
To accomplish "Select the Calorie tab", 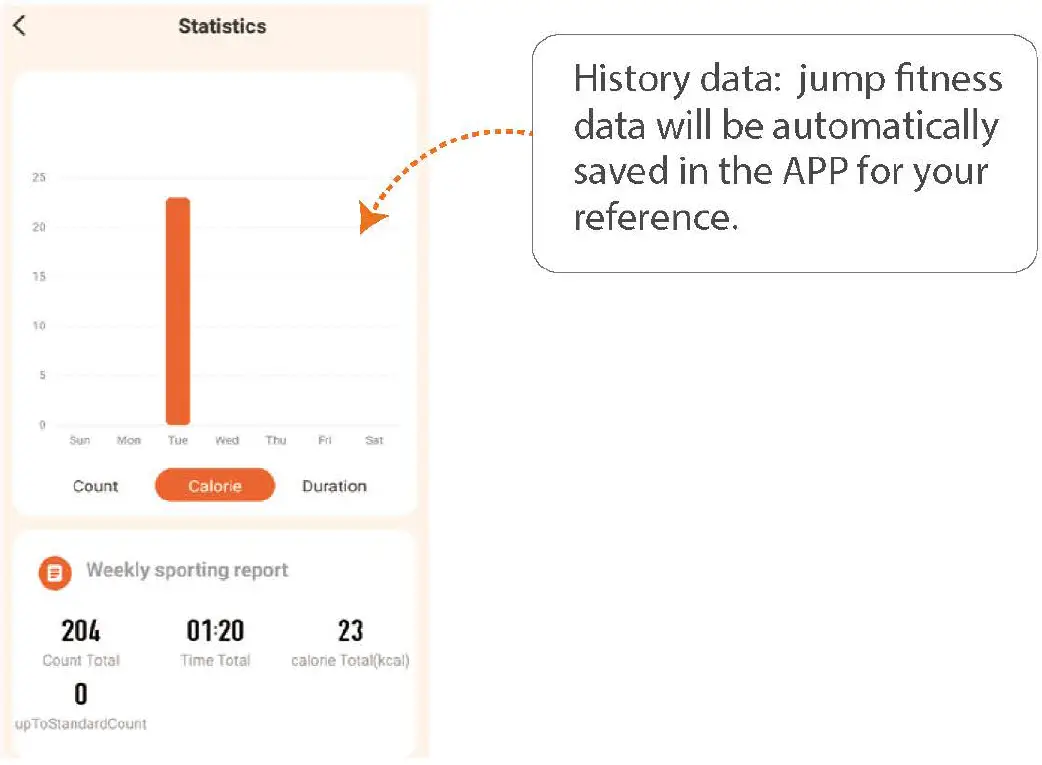I will coord(215,486).
